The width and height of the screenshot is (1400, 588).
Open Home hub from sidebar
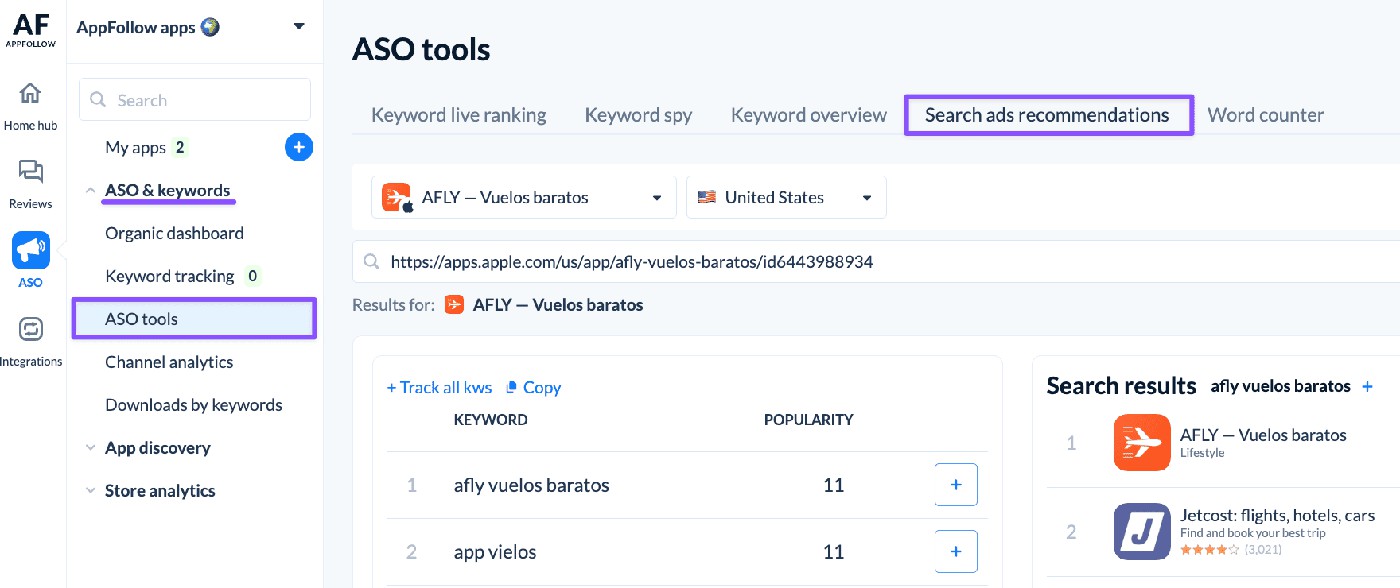coord(31,107)
